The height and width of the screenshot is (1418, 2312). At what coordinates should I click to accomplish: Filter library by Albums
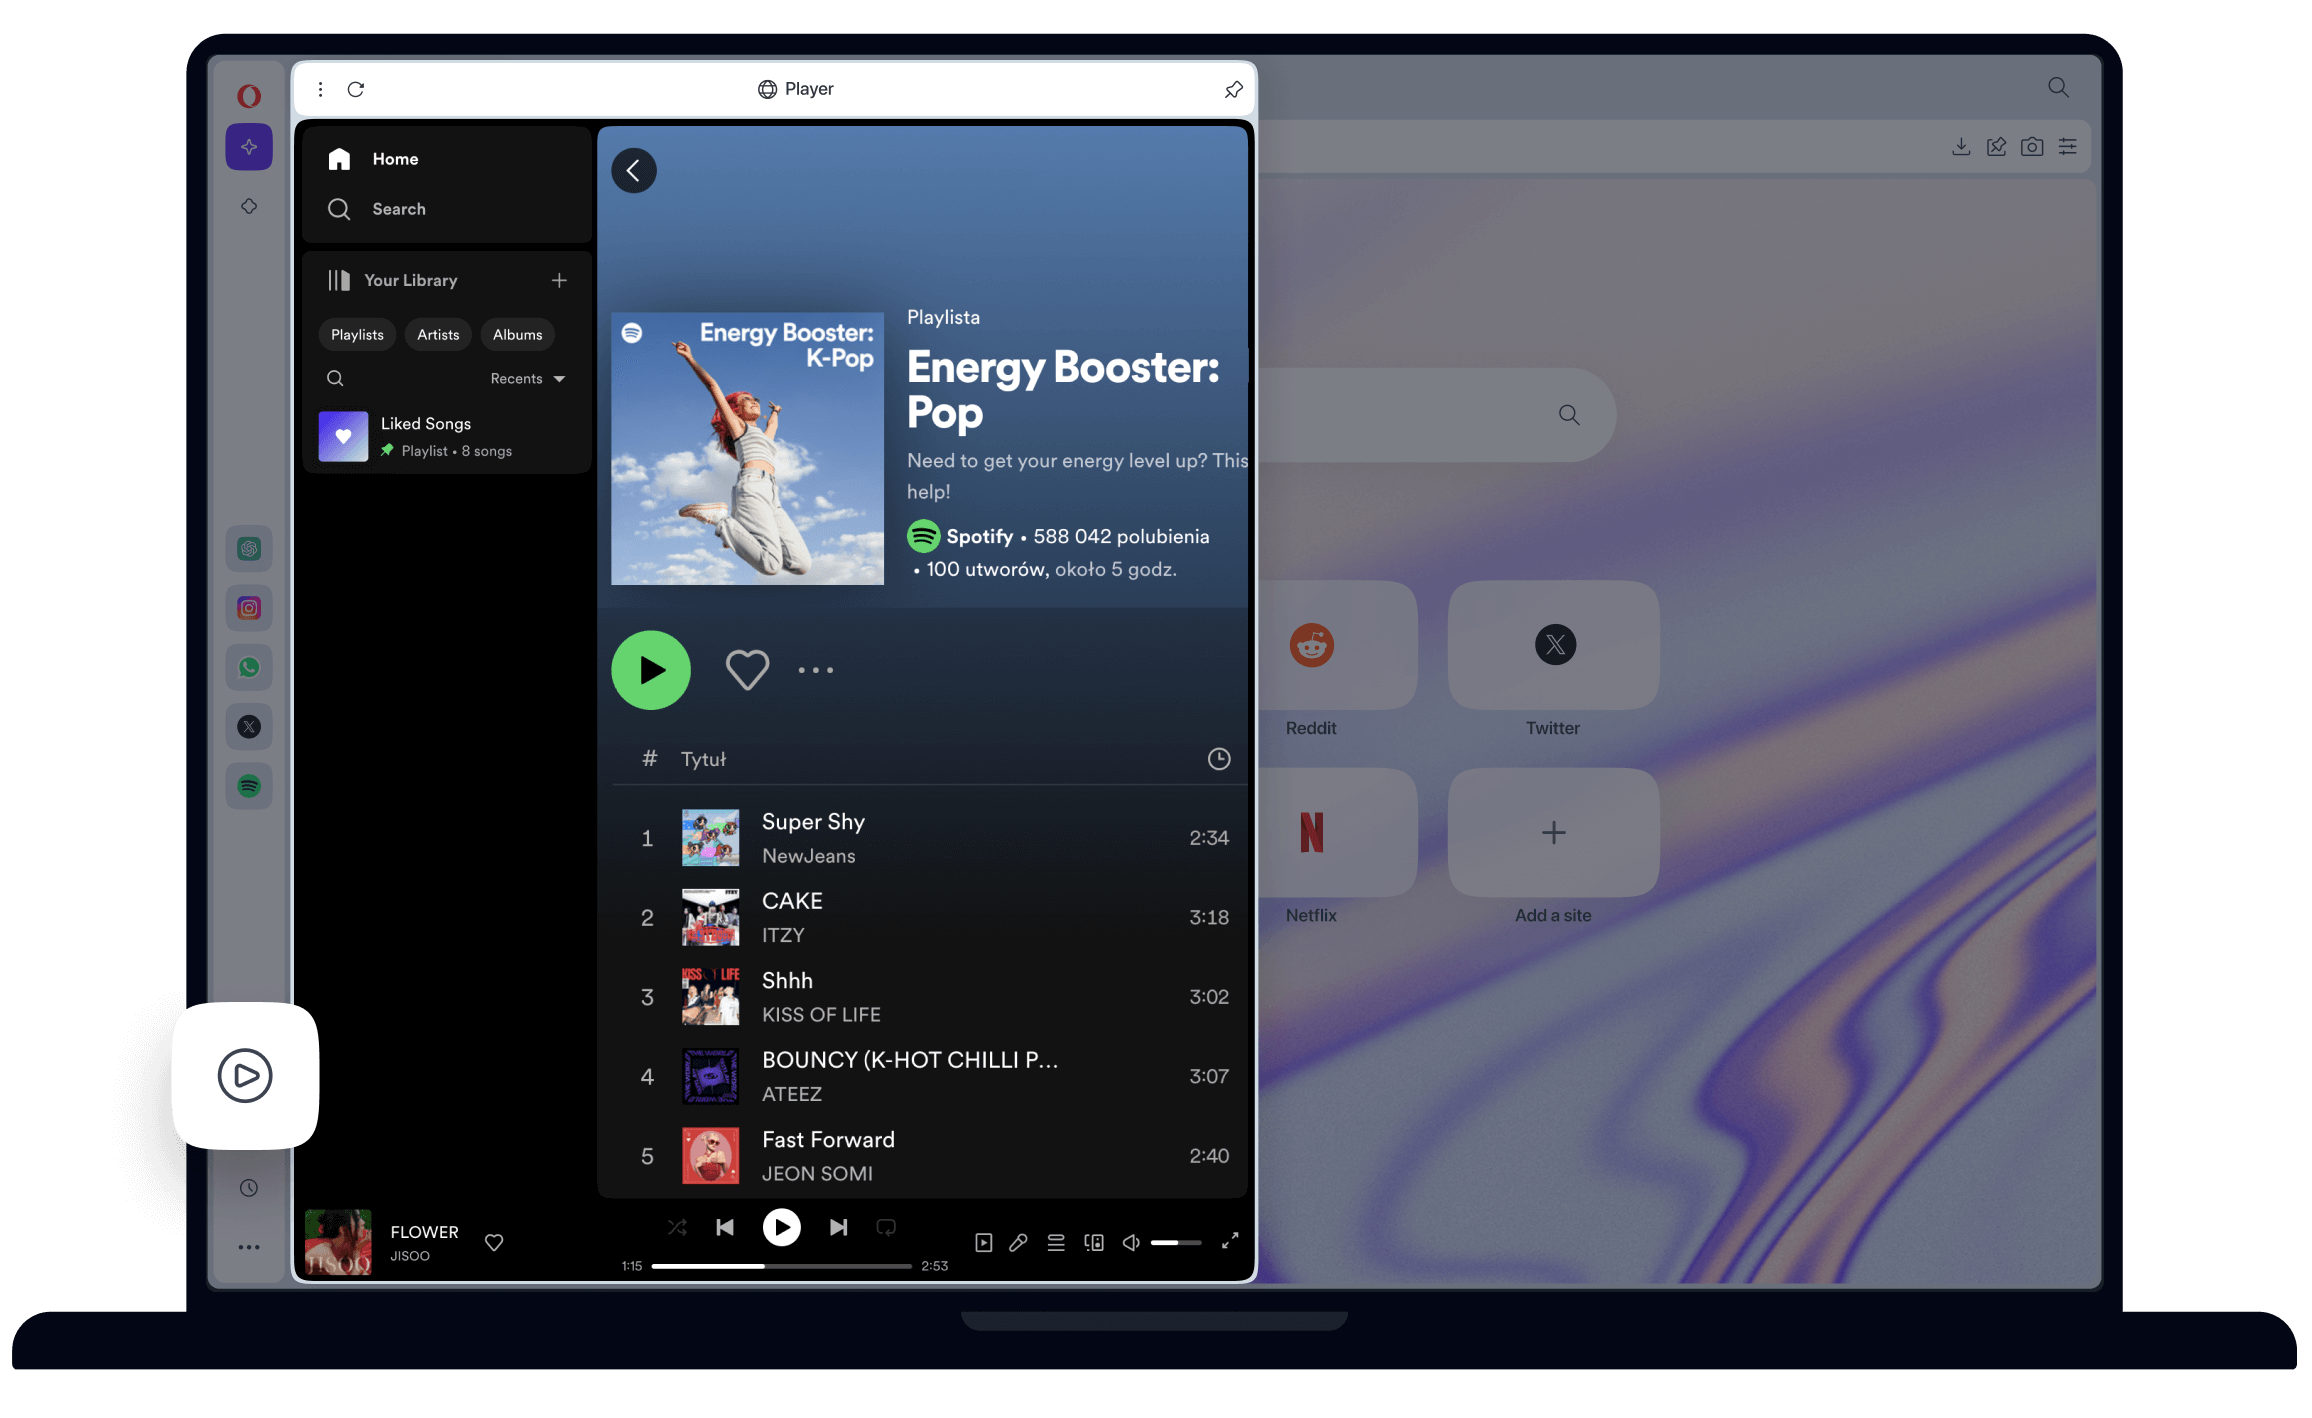(x=517, y=335)
